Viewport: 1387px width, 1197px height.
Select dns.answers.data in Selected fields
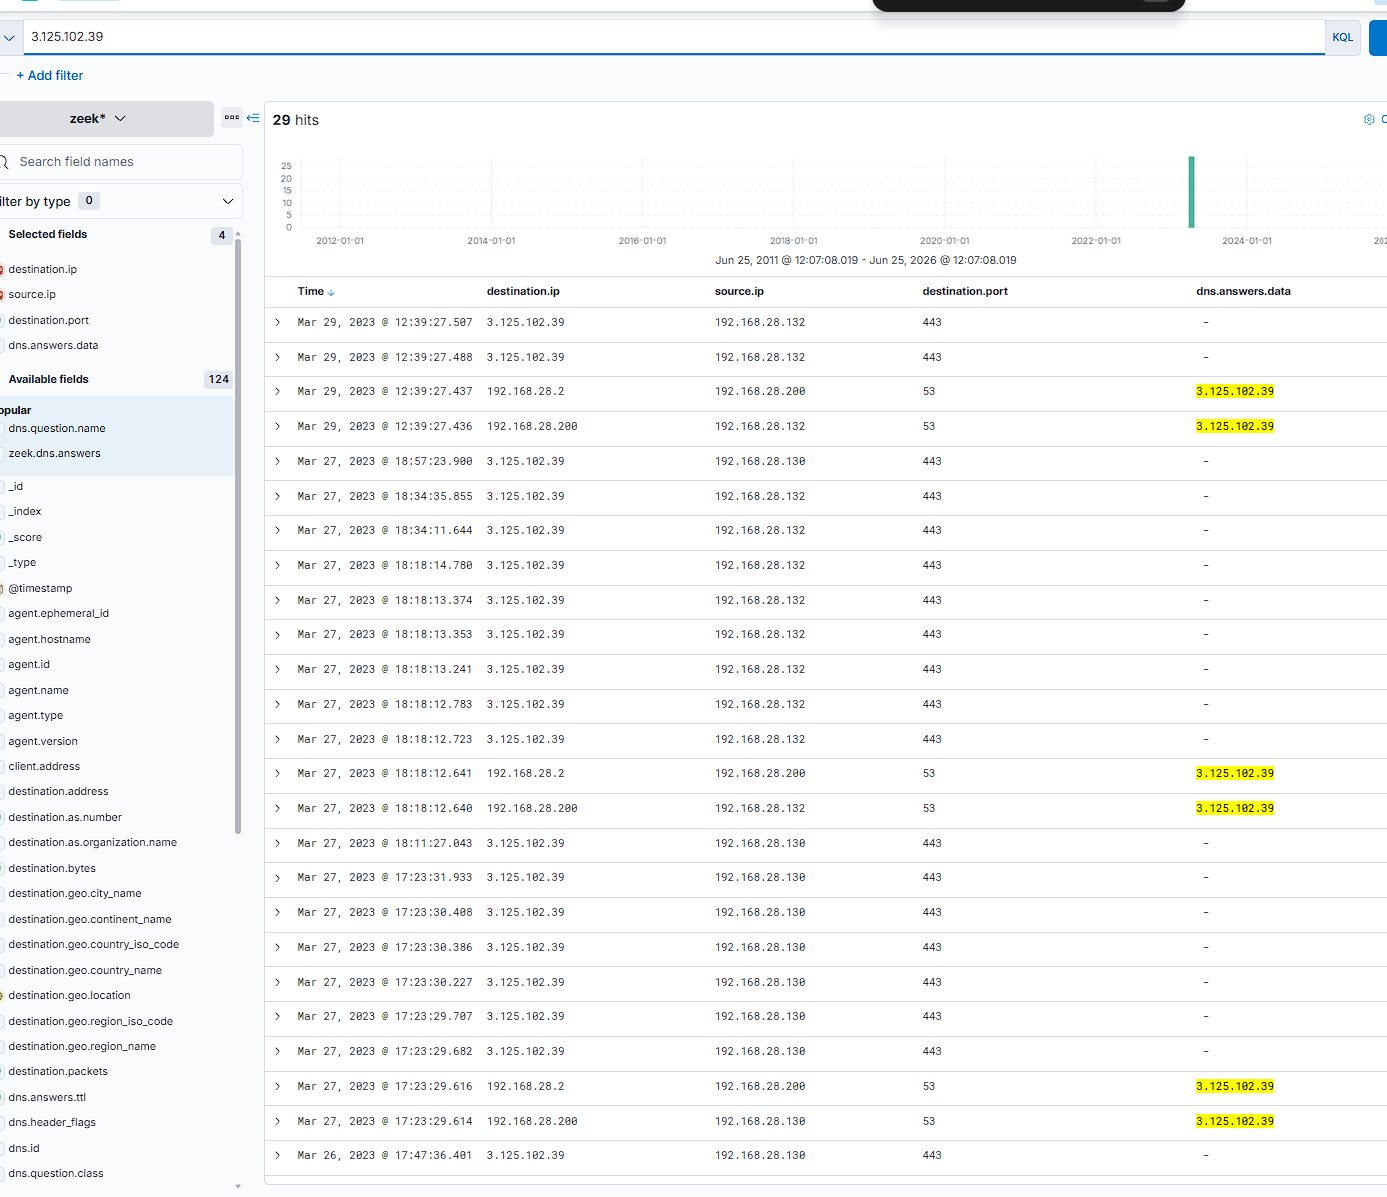click(53, 345)
